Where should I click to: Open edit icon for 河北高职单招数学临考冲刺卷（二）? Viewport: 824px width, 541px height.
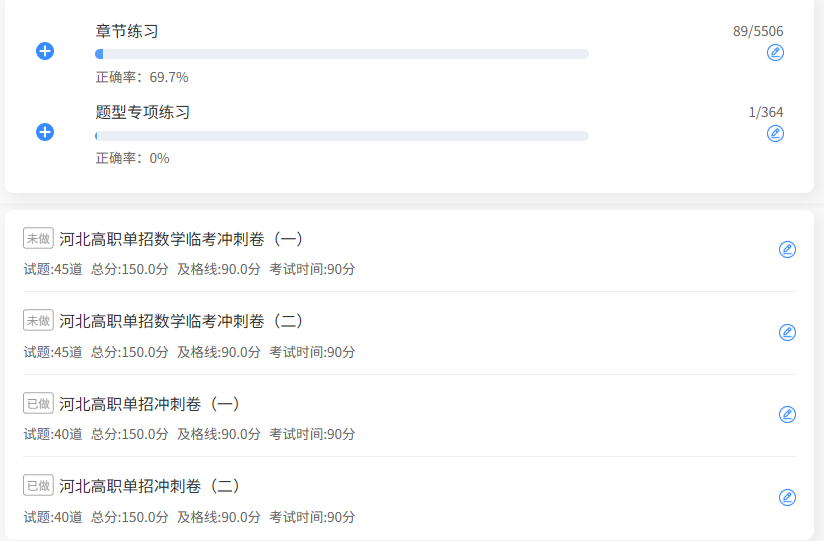tap(787, 332)
